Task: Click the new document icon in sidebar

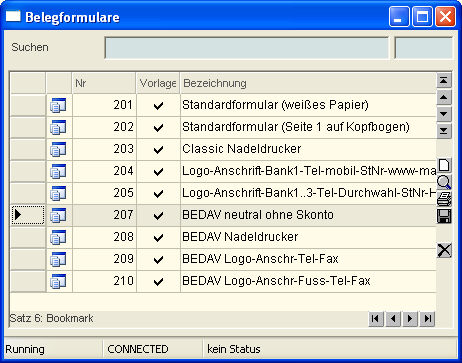Action: (444, 165)
